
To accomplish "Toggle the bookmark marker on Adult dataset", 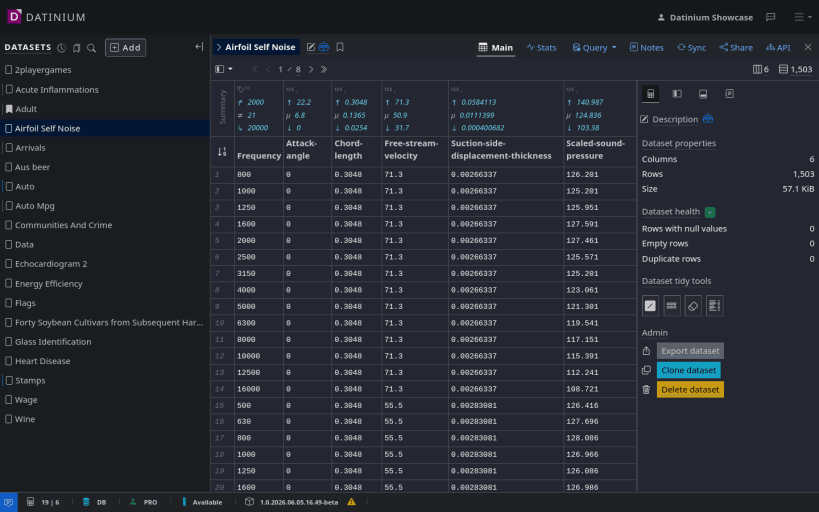I will click(8, 109).
